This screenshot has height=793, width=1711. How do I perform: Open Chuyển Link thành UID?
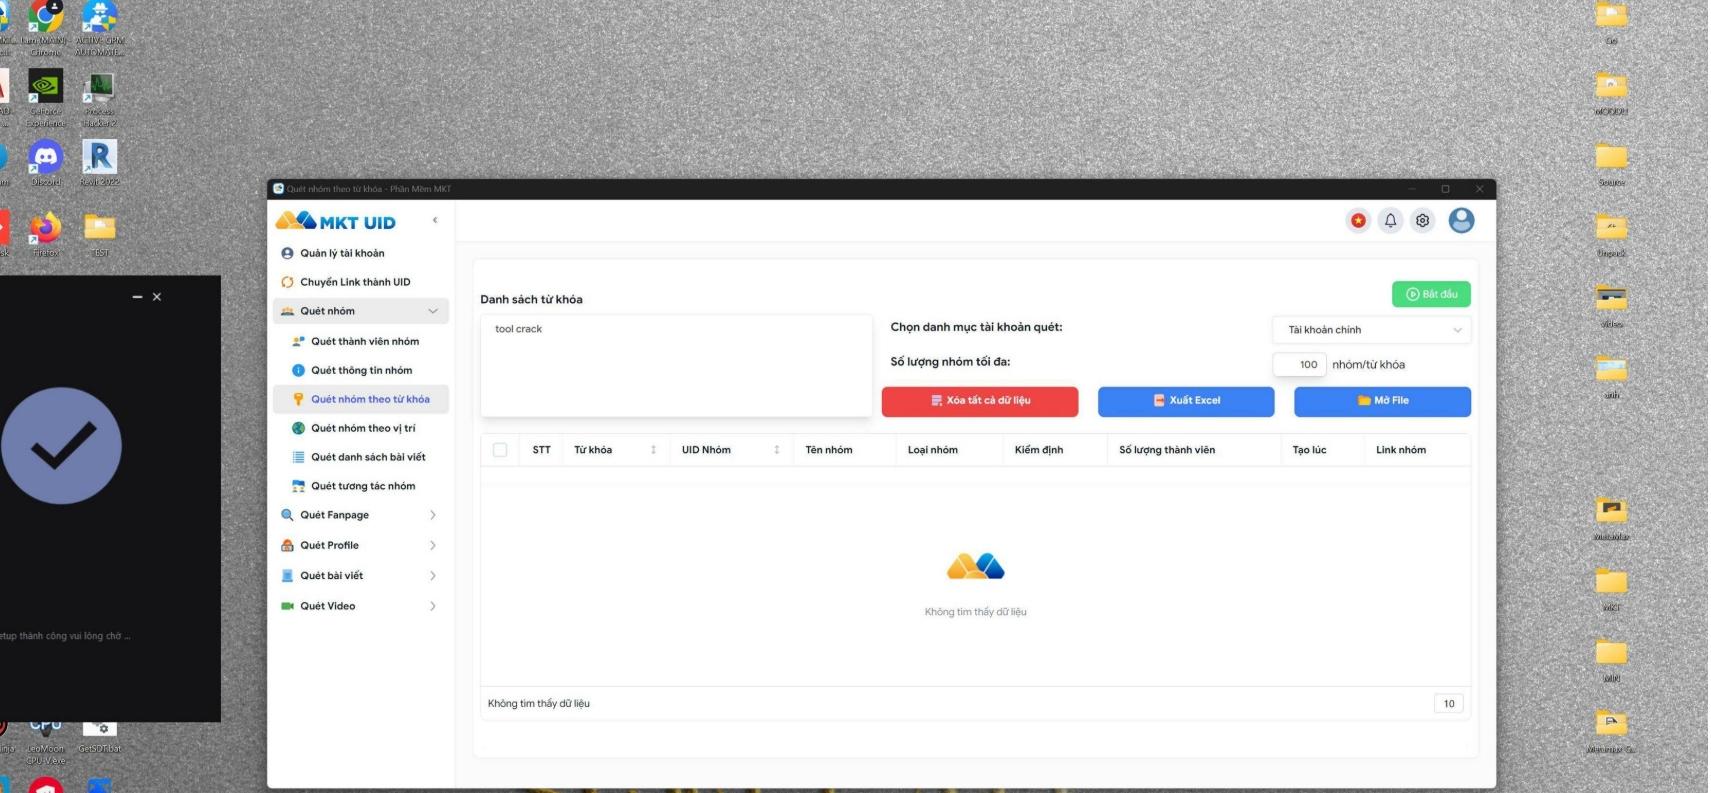(x=355, y=282)
